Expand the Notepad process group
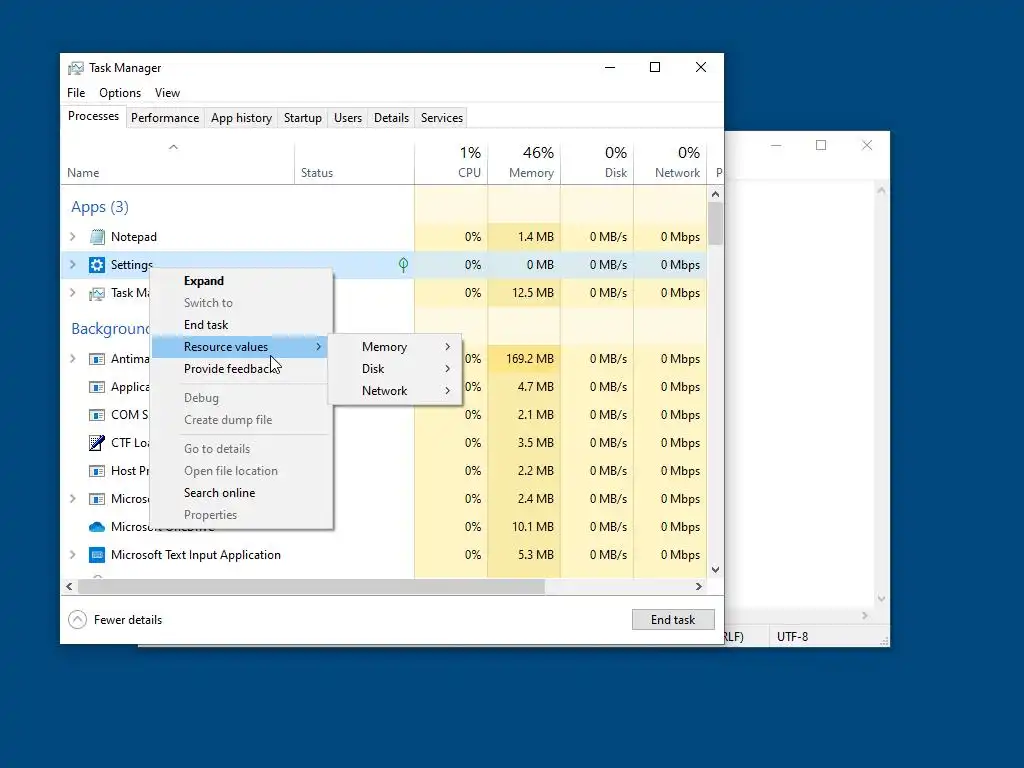Viewport: 1024px width, 768px height. [x=72, y=237]
